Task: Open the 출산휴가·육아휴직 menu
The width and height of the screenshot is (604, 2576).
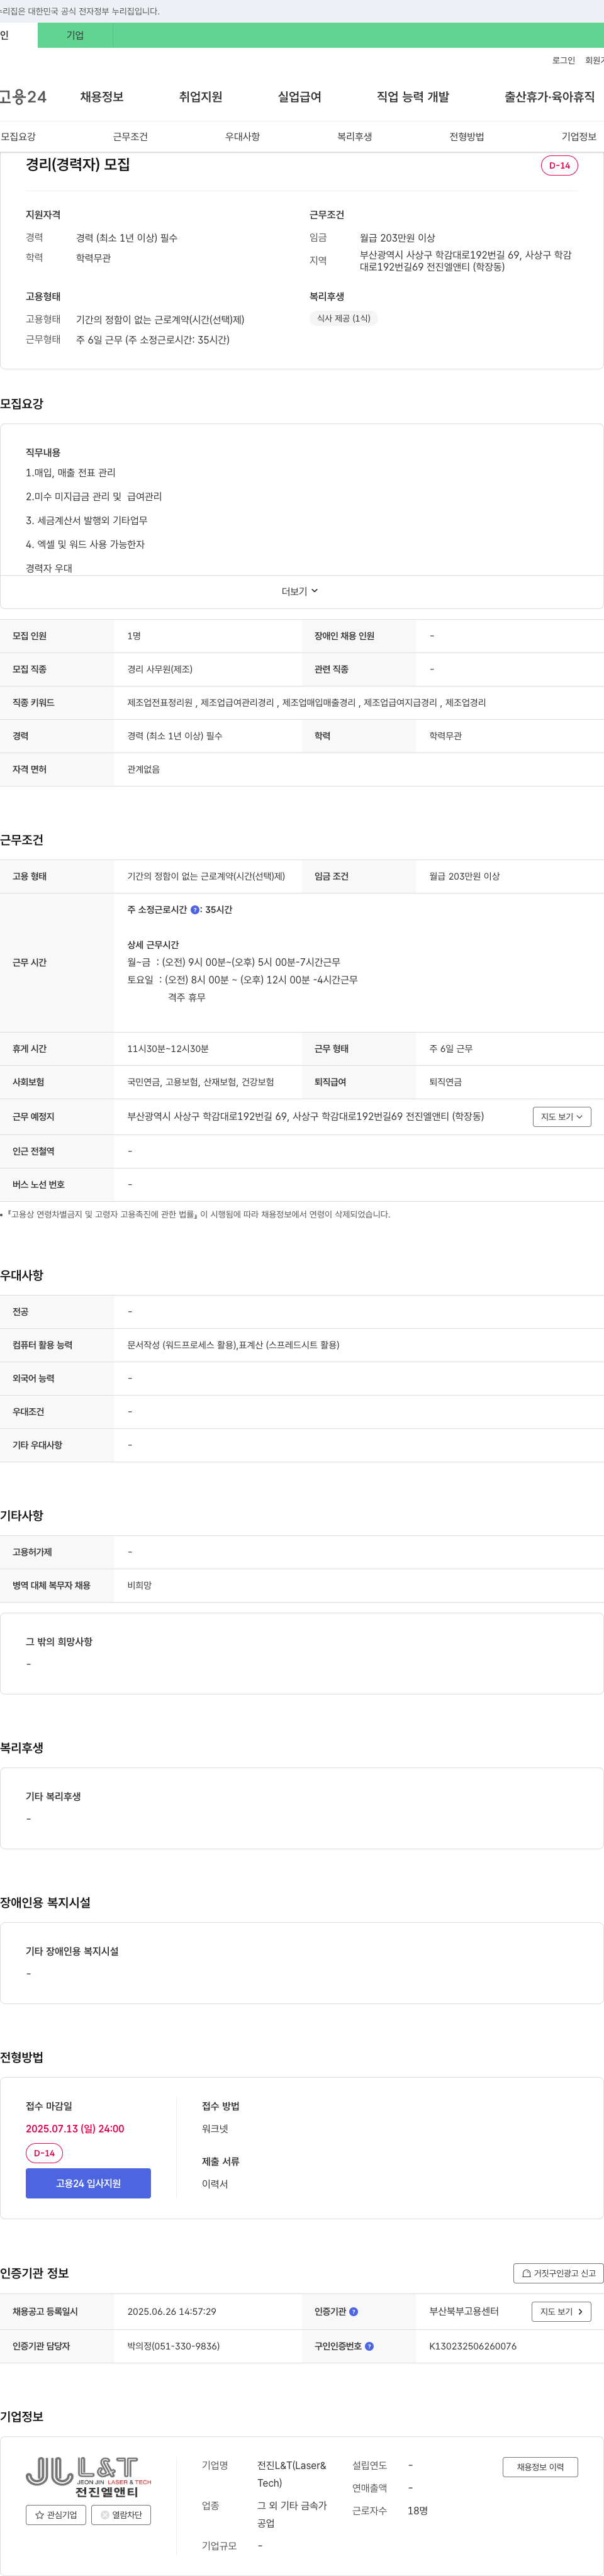Action: point(549,97)
